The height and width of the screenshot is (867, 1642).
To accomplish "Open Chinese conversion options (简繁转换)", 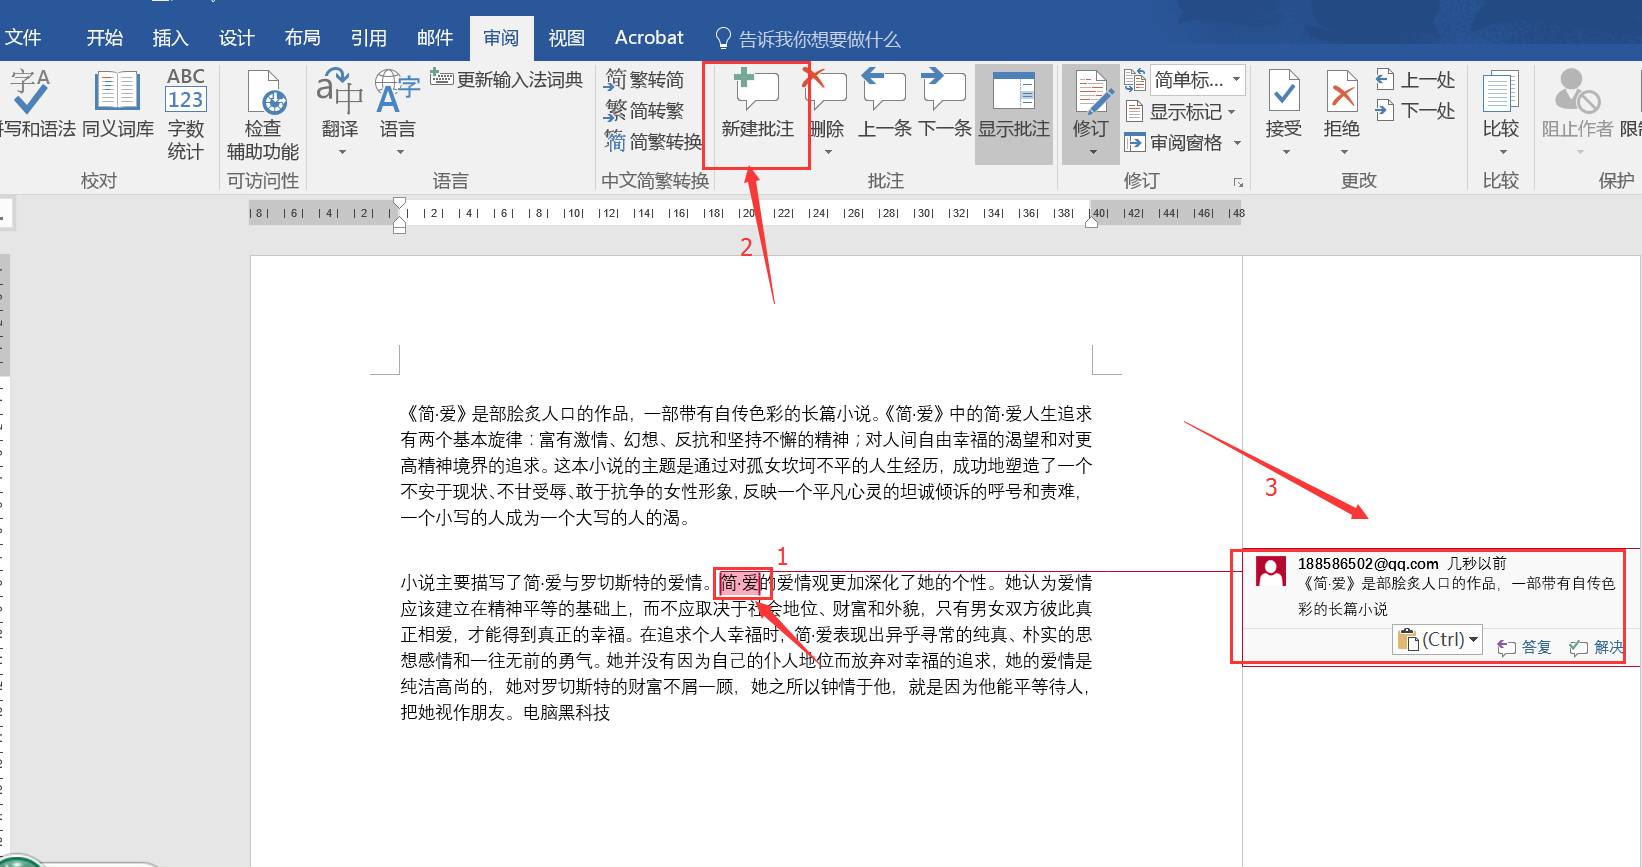I will pyautogui.click(x=654, y=142).
